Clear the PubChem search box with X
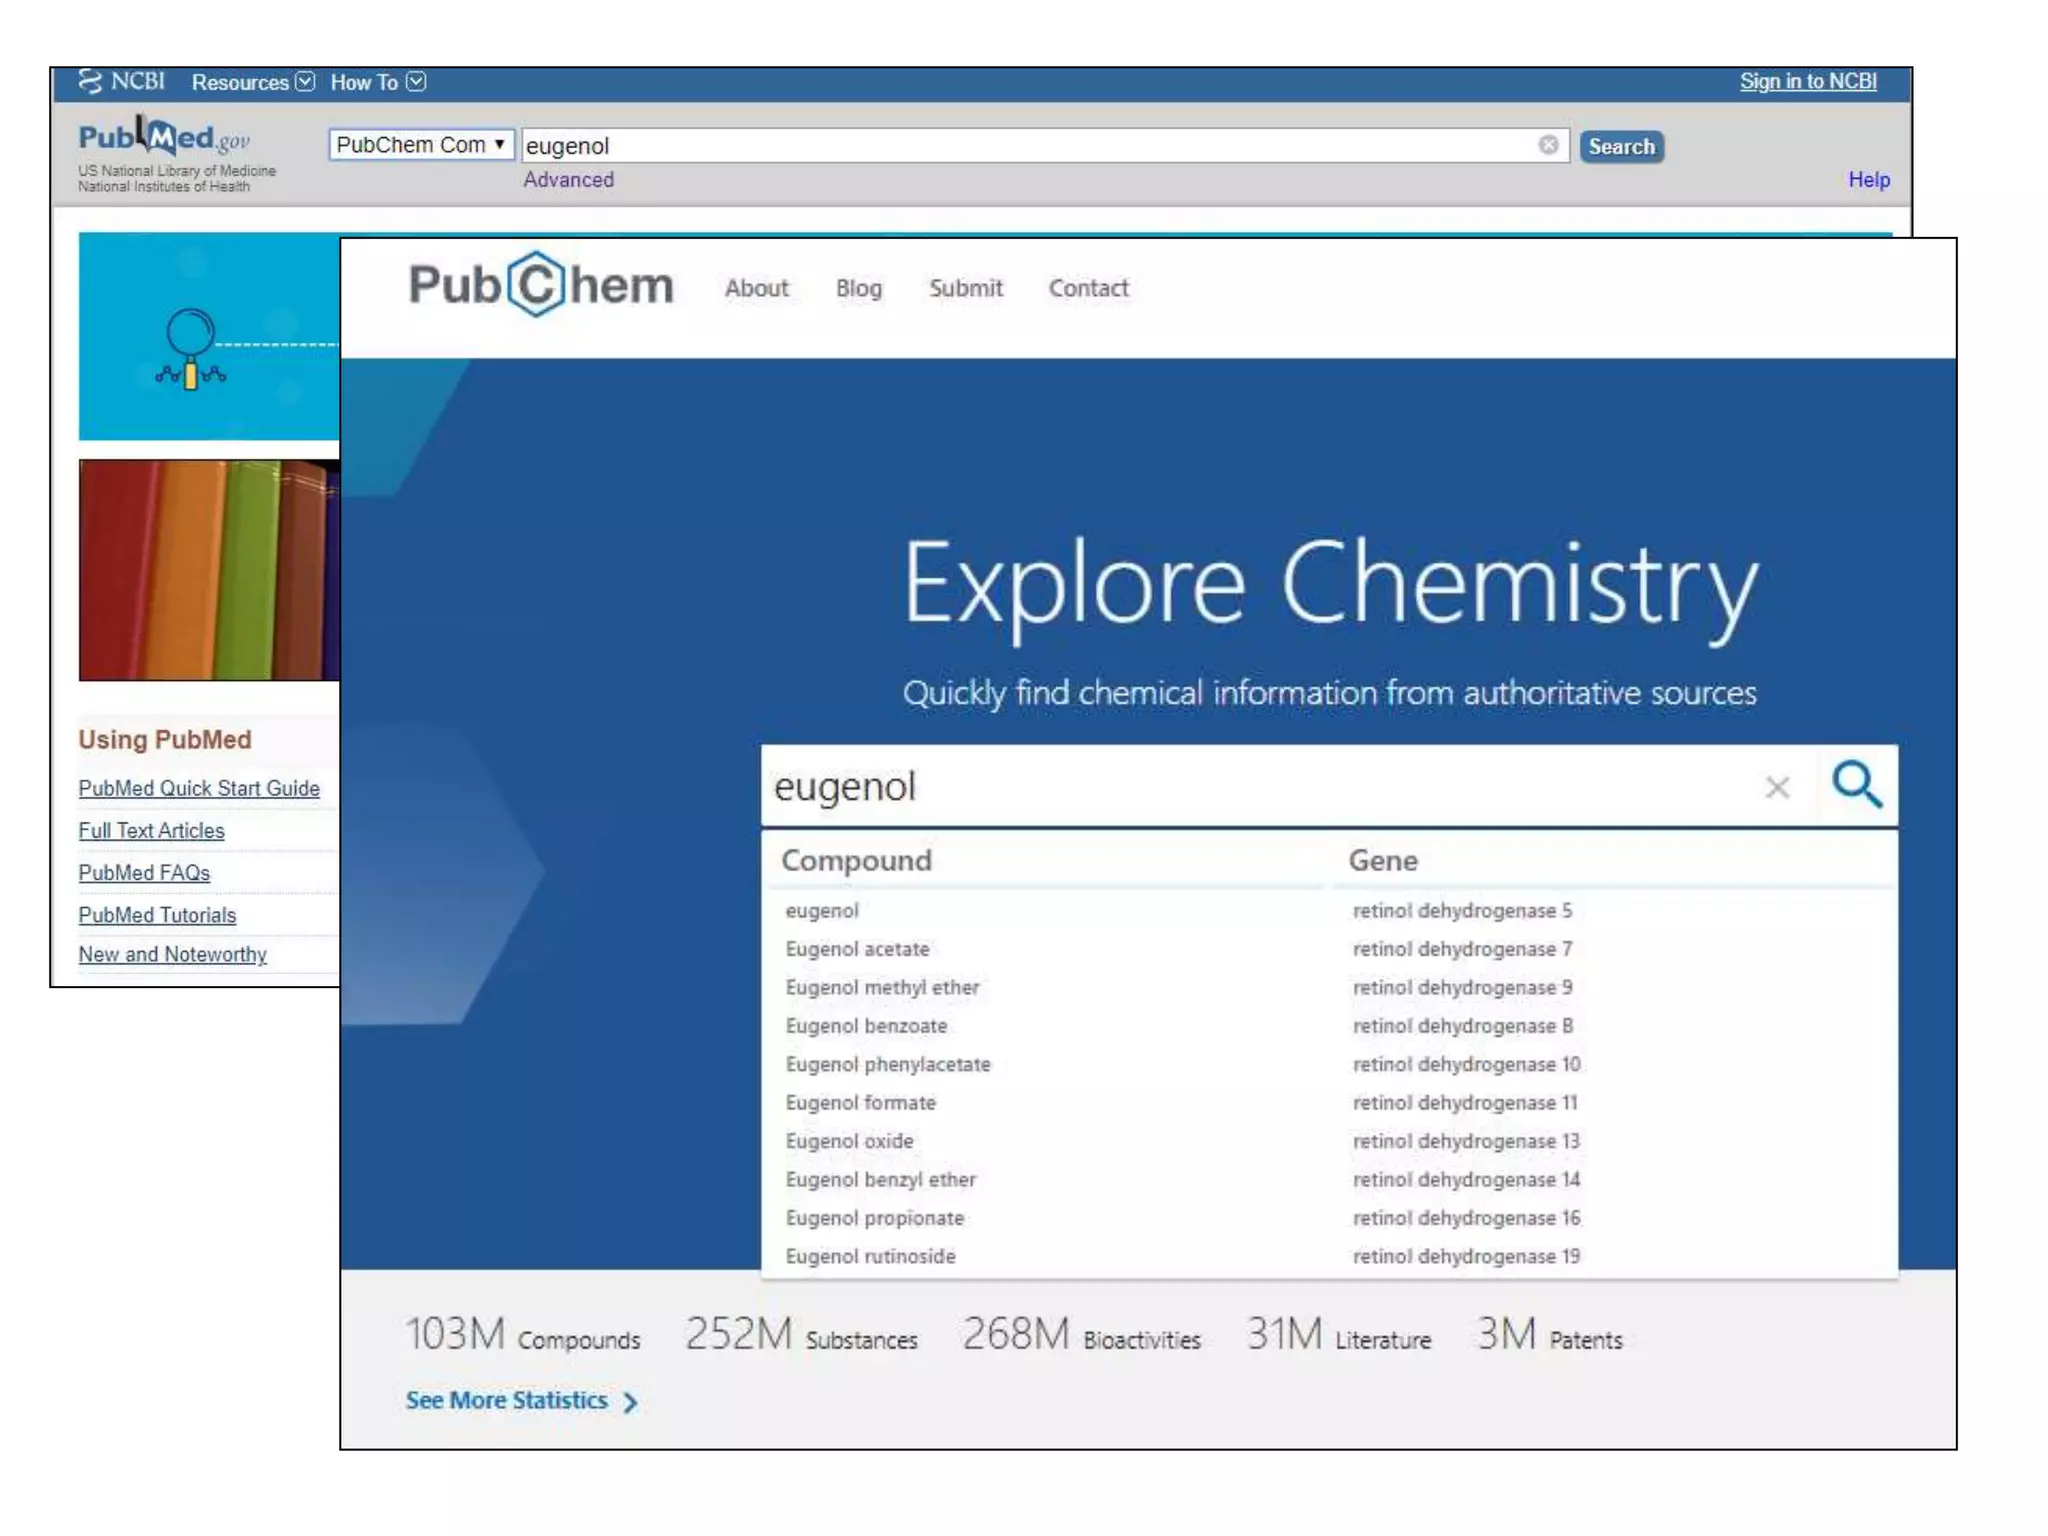The height and width of the screenshot is (1536, 2048). 1776,788
